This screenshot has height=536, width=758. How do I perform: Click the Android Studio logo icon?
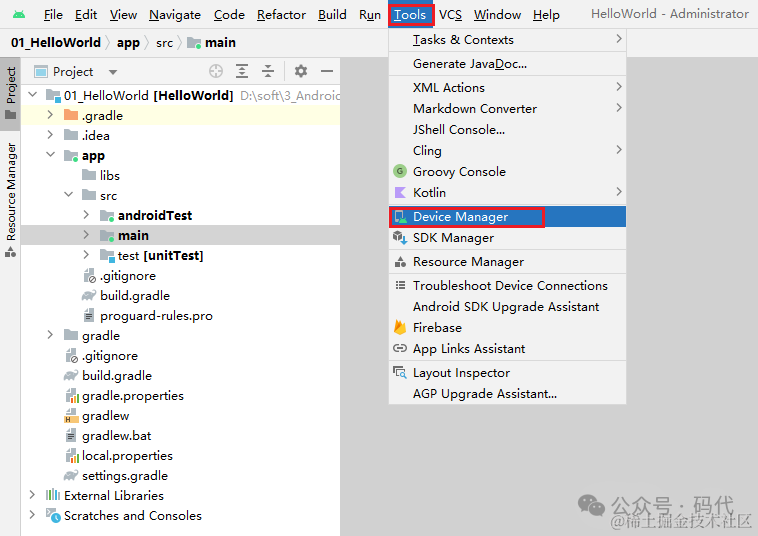[19, 14]
